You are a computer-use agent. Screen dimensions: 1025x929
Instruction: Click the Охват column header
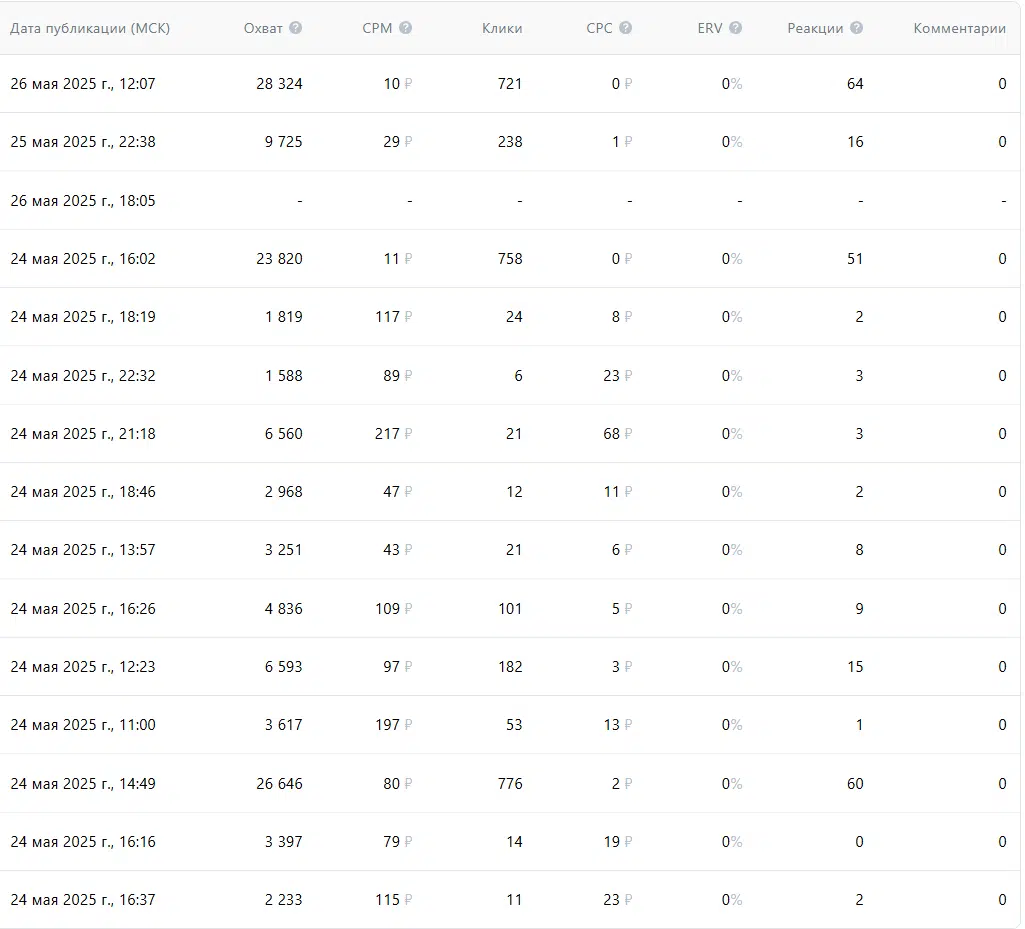pyautogui.click(x=263, y=28)
